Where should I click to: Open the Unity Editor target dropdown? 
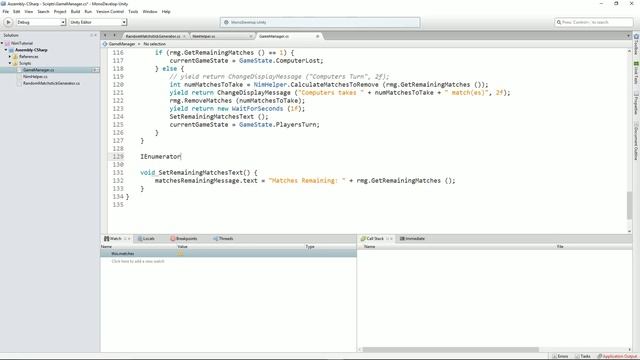pyautogui.click(x=98, y=22)
